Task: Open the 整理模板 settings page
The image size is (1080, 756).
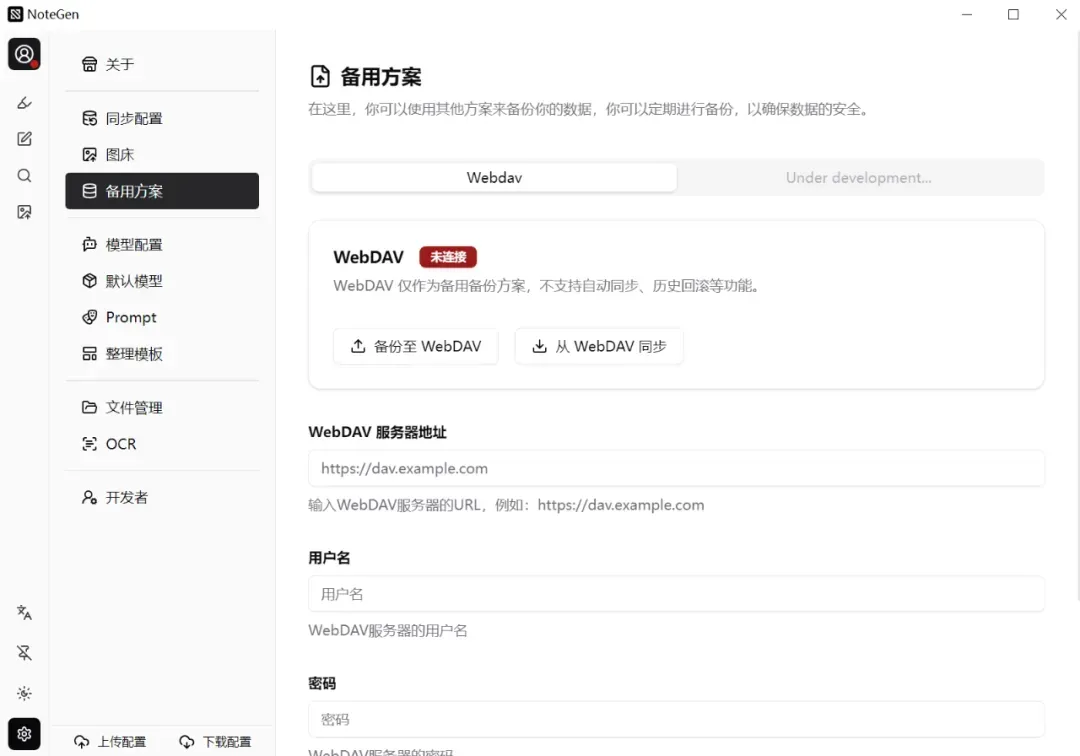Action: (x=162, y=354)
